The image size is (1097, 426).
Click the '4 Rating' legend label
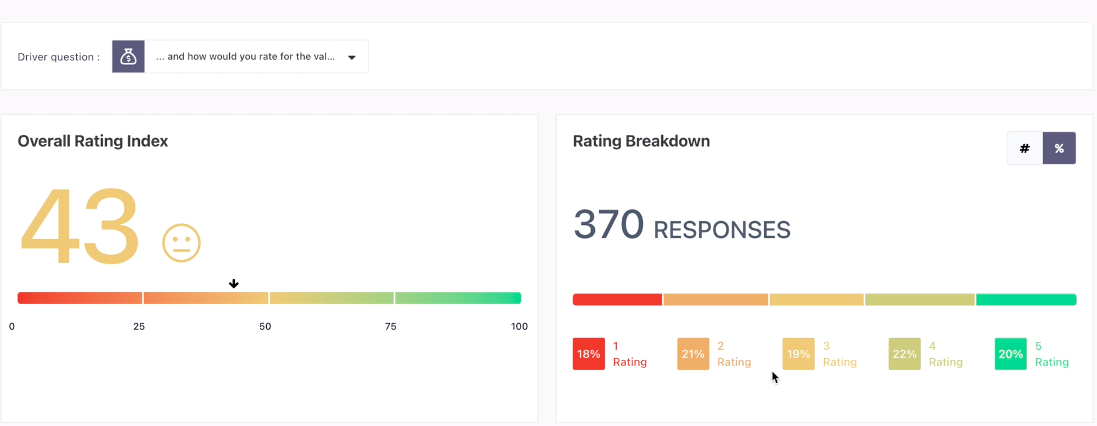(x=946, y=354)
